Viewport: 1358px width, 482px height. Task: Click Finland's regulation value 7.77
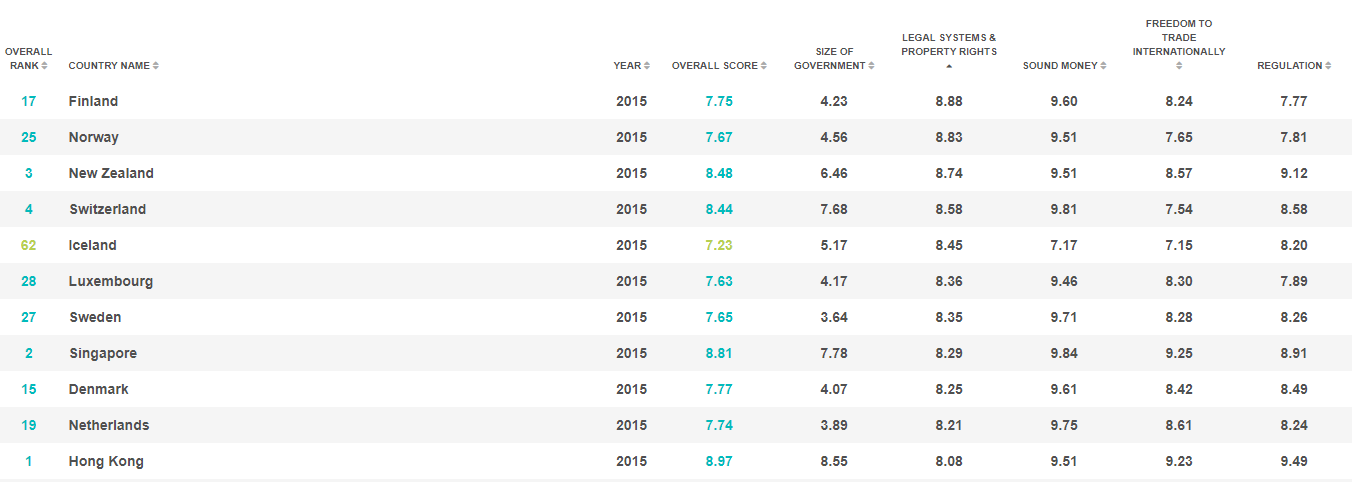coord(1294,101)
